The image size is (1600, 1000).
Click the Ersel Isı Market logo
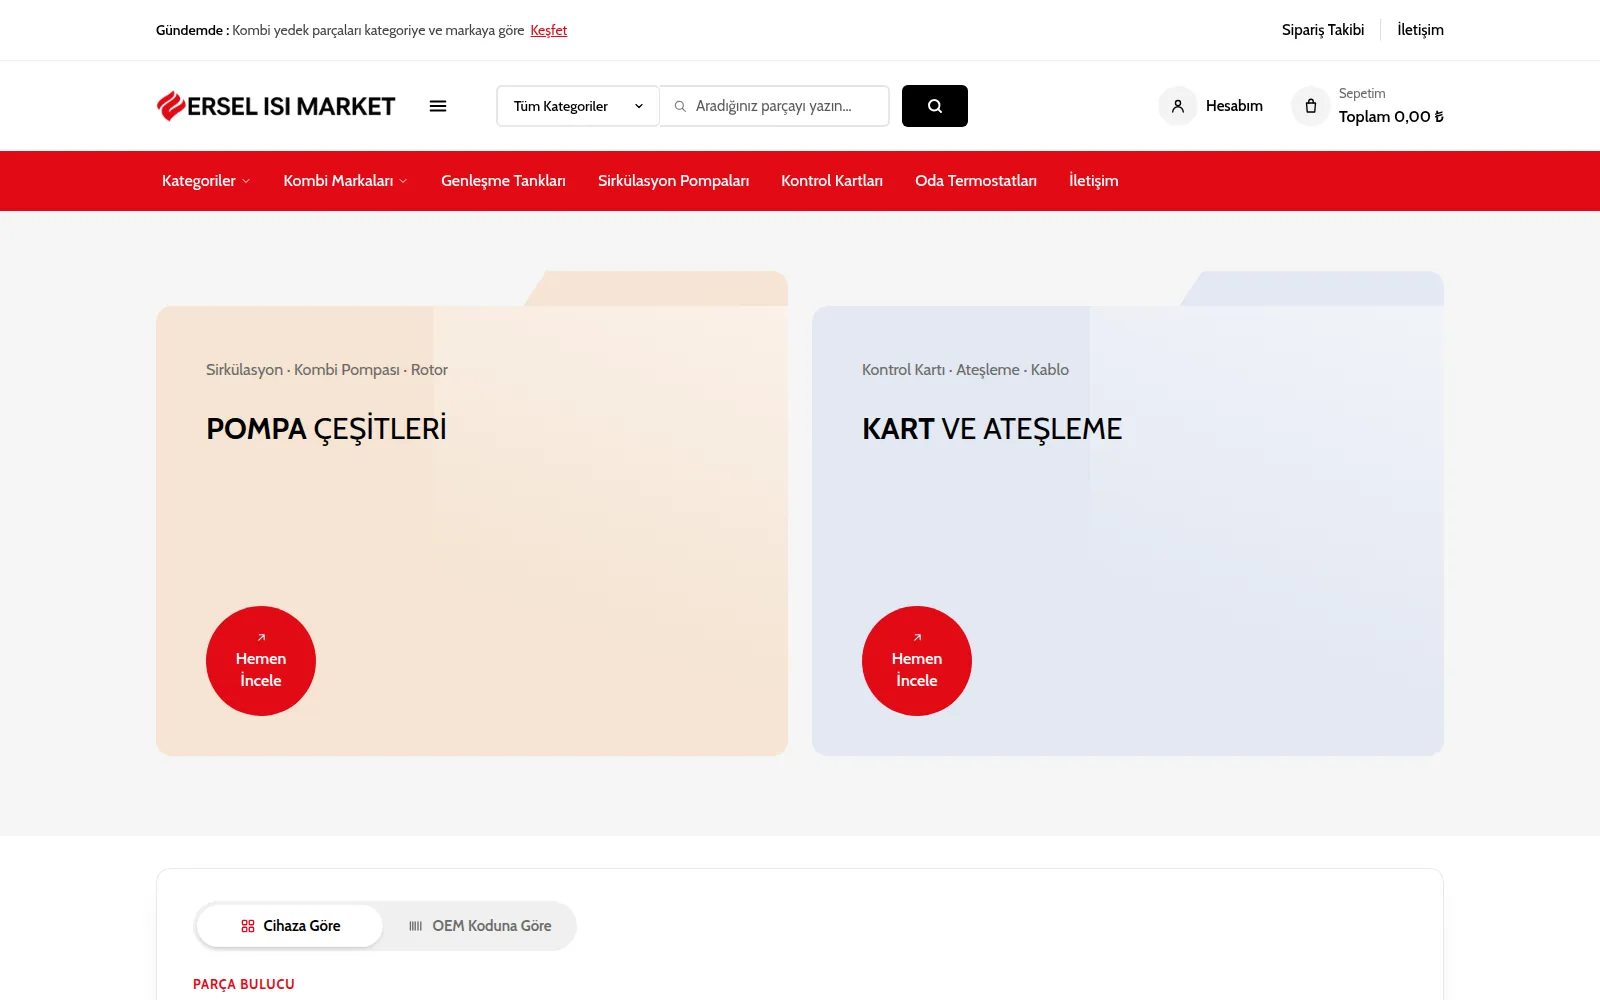(276, 106)
